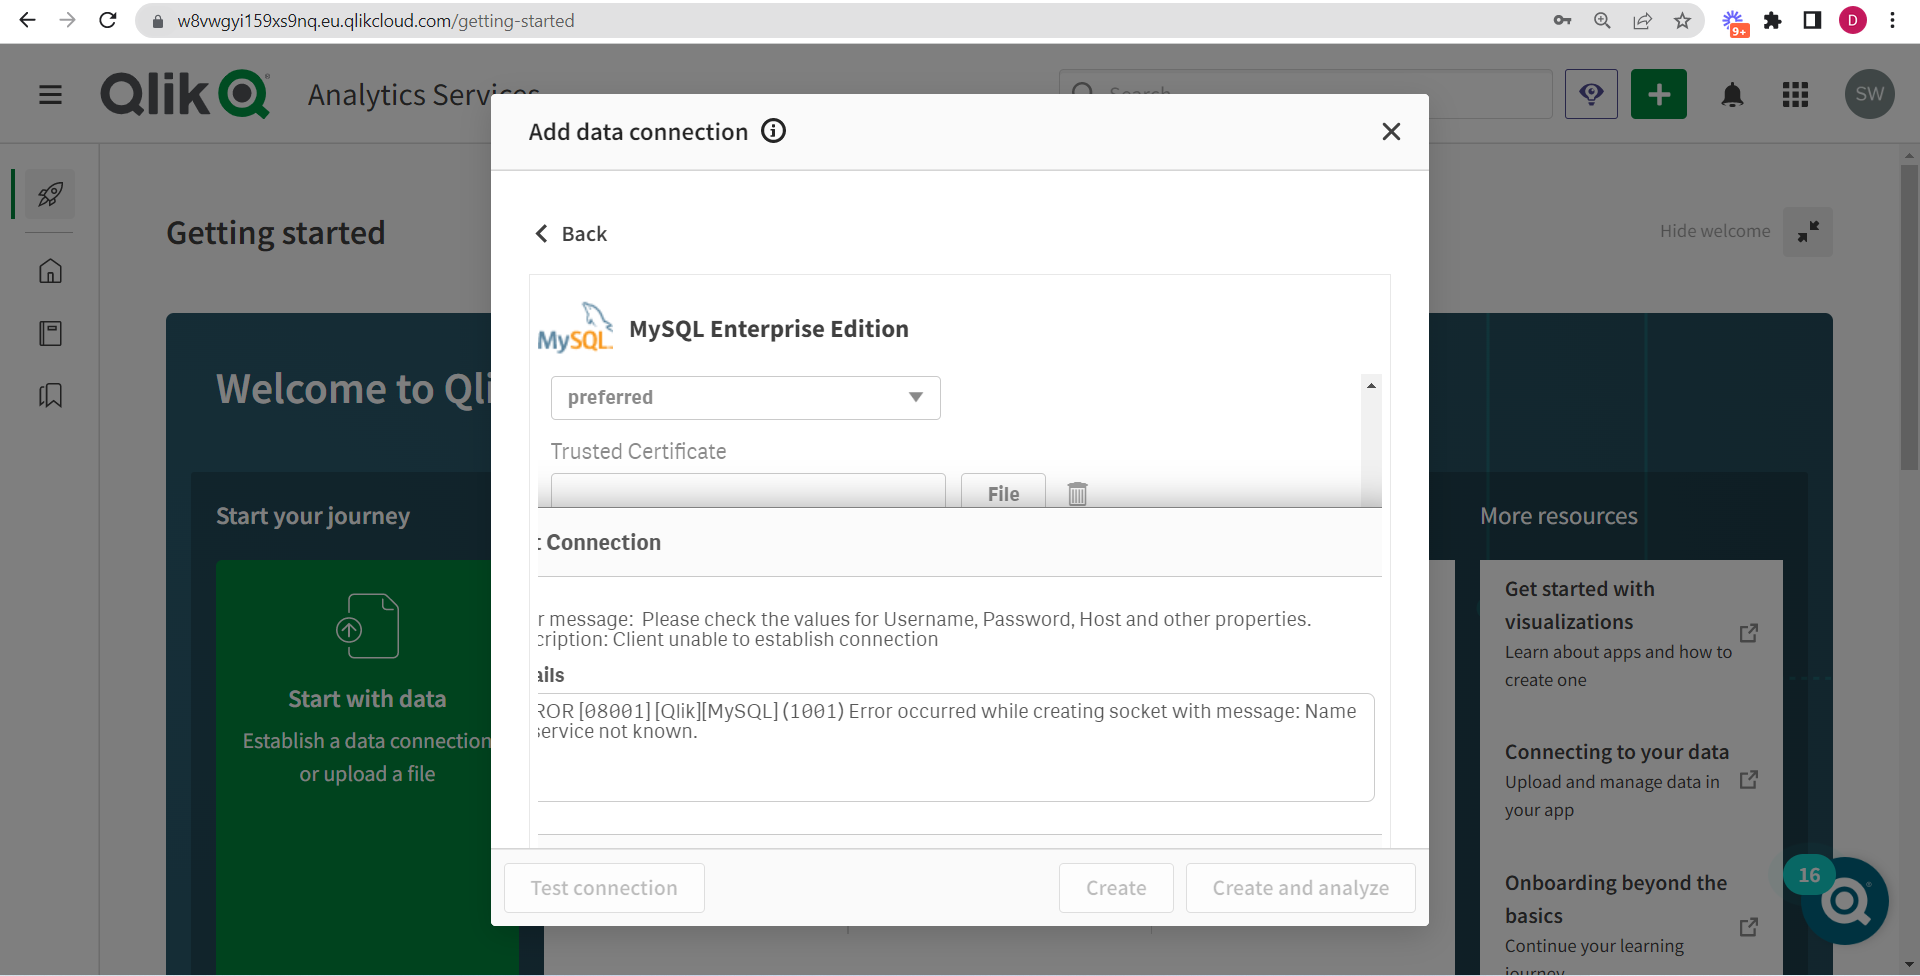Open the navigation hamburger menu
Screen dimensions: 1920x976
49,94
